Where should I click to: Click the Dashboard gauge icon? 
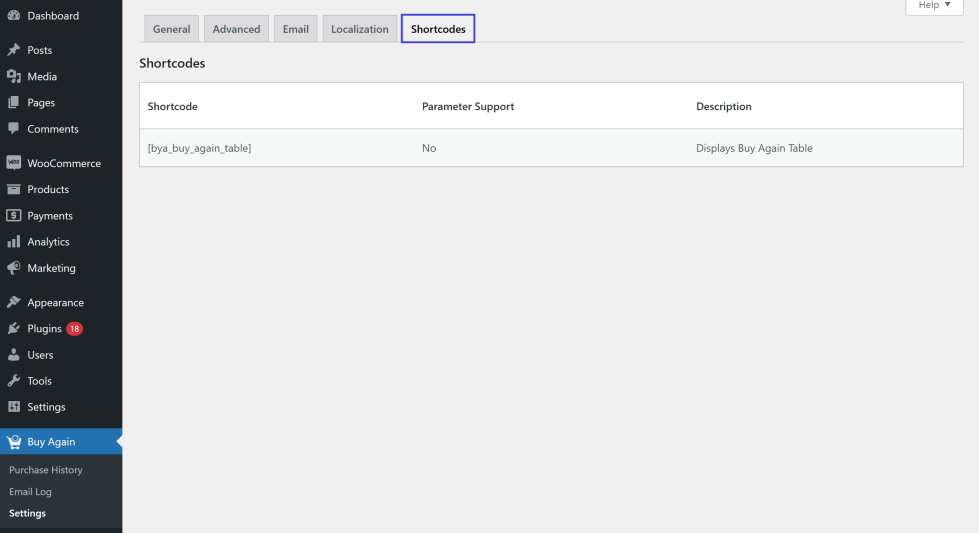(x=14, y=16)
